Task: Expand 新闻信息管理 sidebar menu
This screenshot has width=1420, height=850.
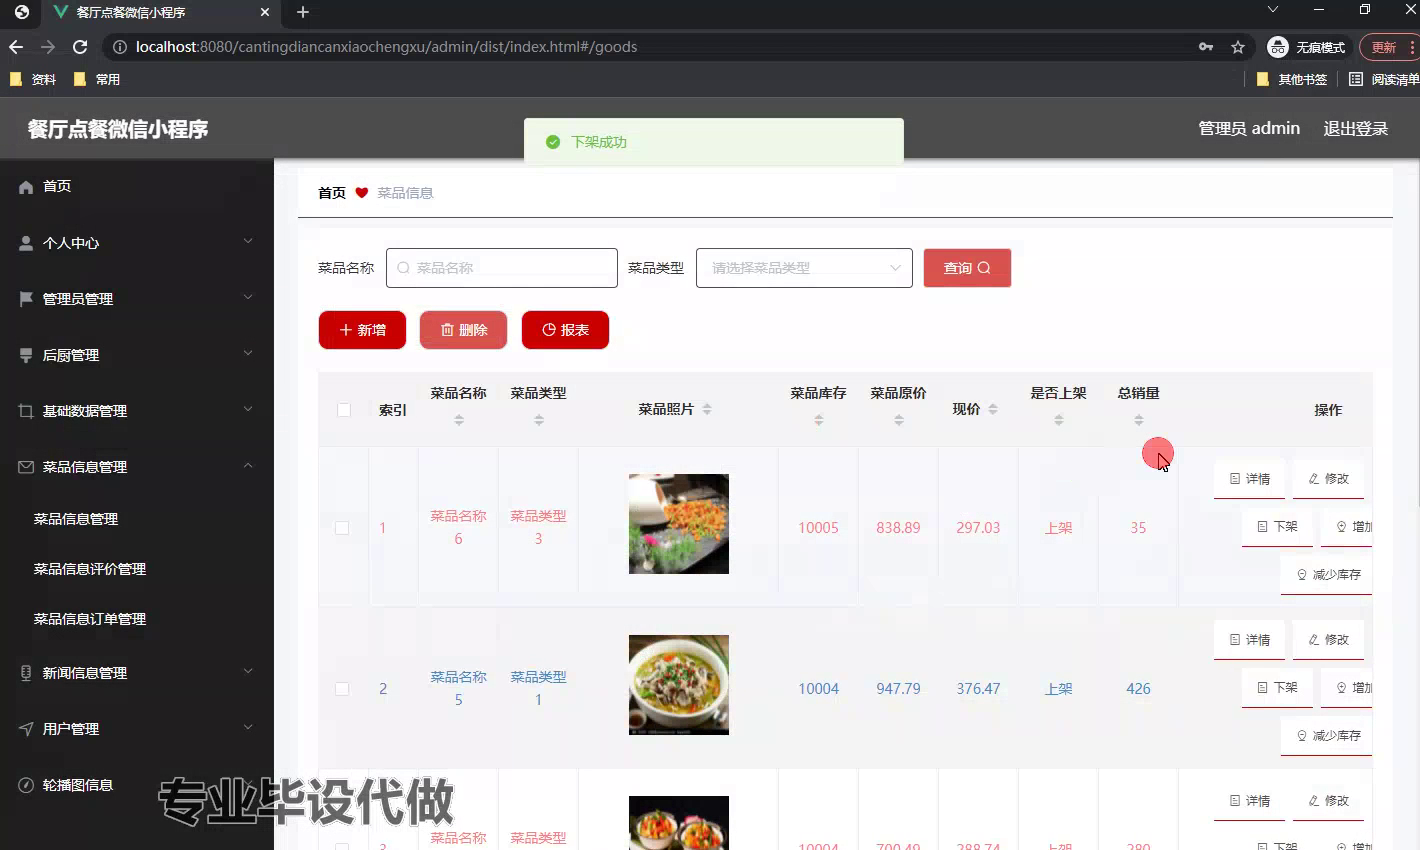Action: pos(137,672)
